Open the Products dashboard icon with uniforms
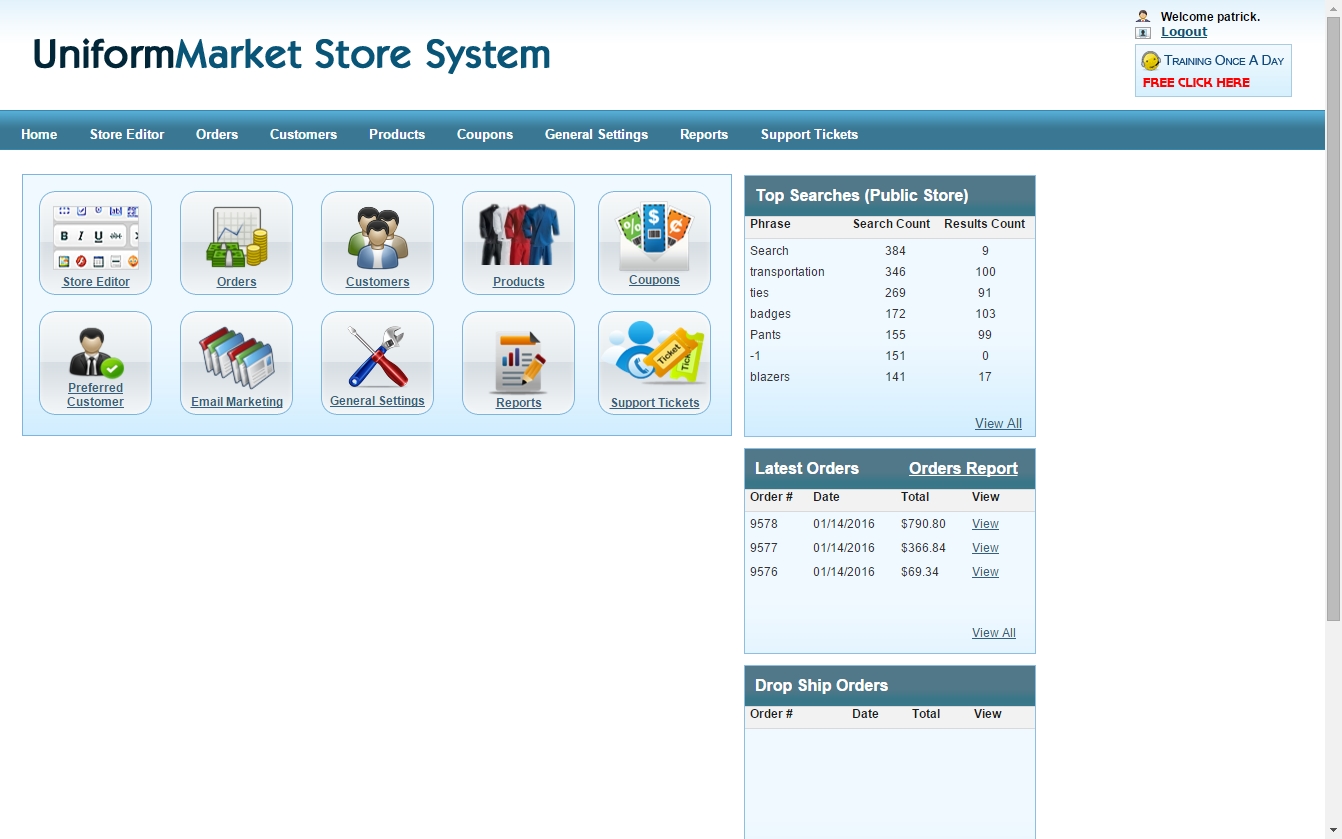This screenshot has width=1342, height=839. (x=518, y=243)
